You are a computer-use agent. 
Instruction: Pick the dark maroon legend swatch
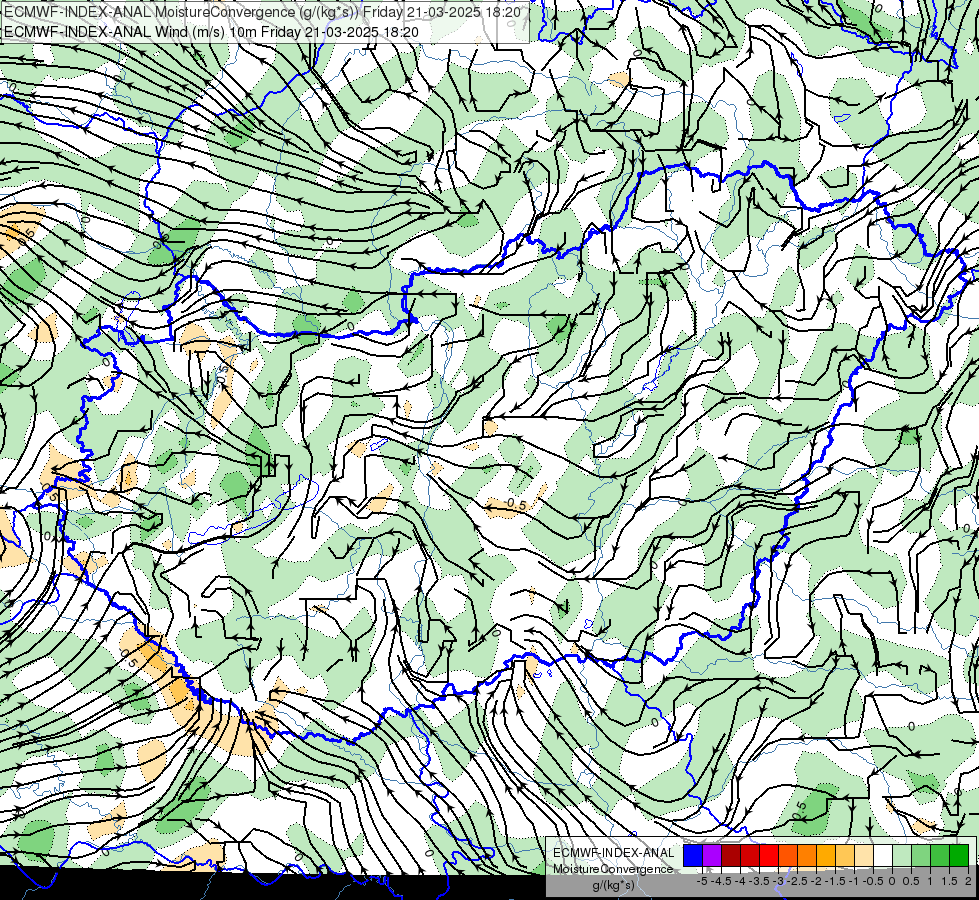[731, 856]
